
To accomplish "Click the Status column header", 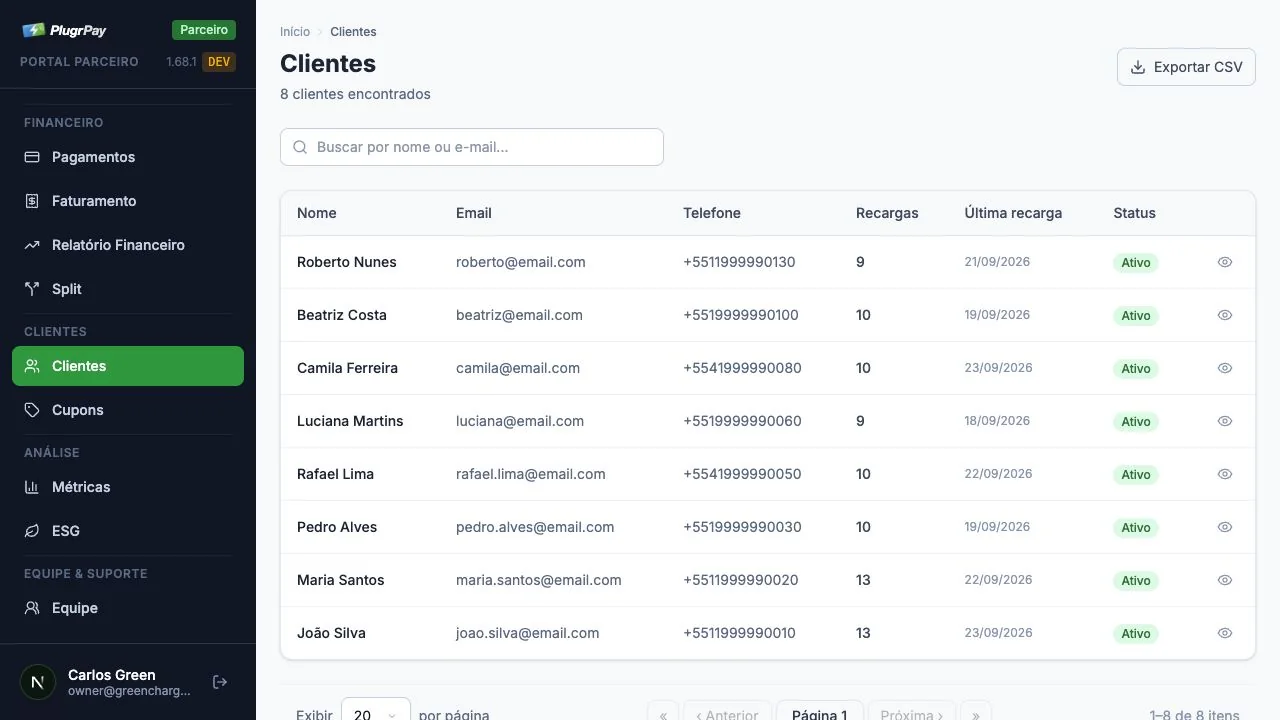I will click(x=1134, y=213).
